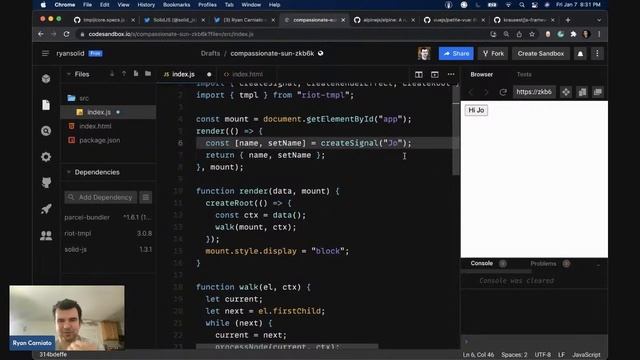Refresh the sandbox browser preview
The width and height of the screenshot is (640, 360).
click(503, 92)
